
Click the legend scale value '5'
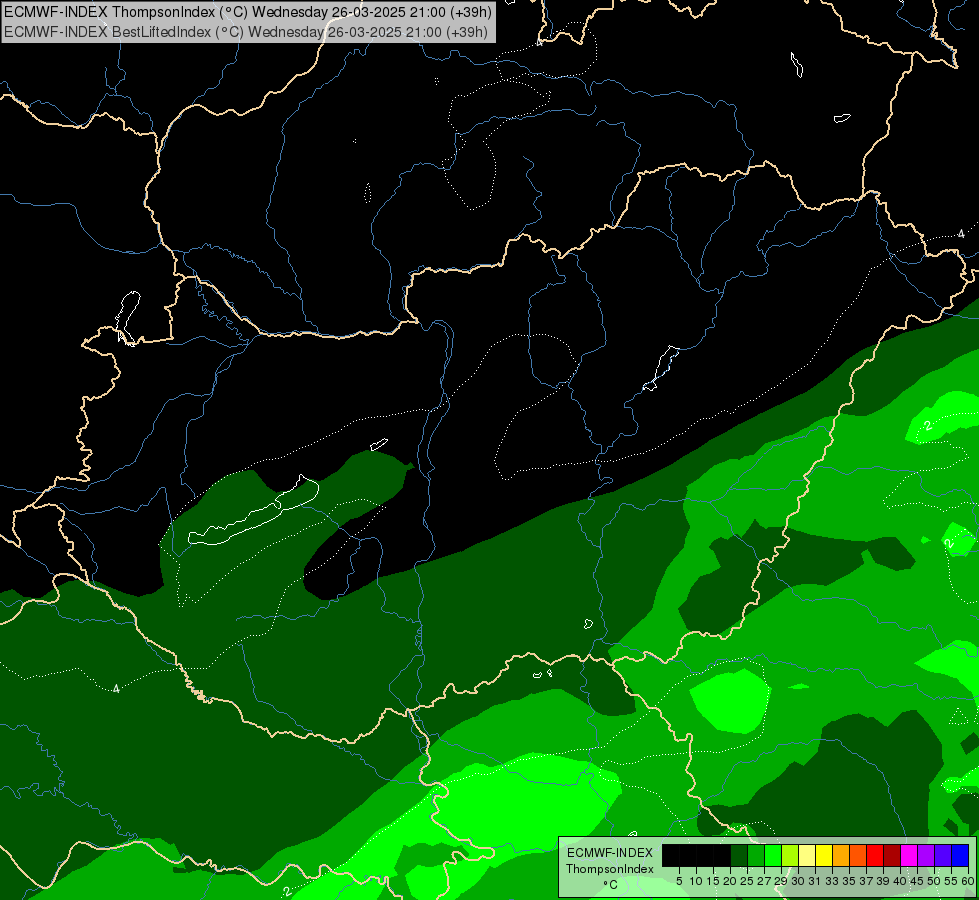coord(679,881)
